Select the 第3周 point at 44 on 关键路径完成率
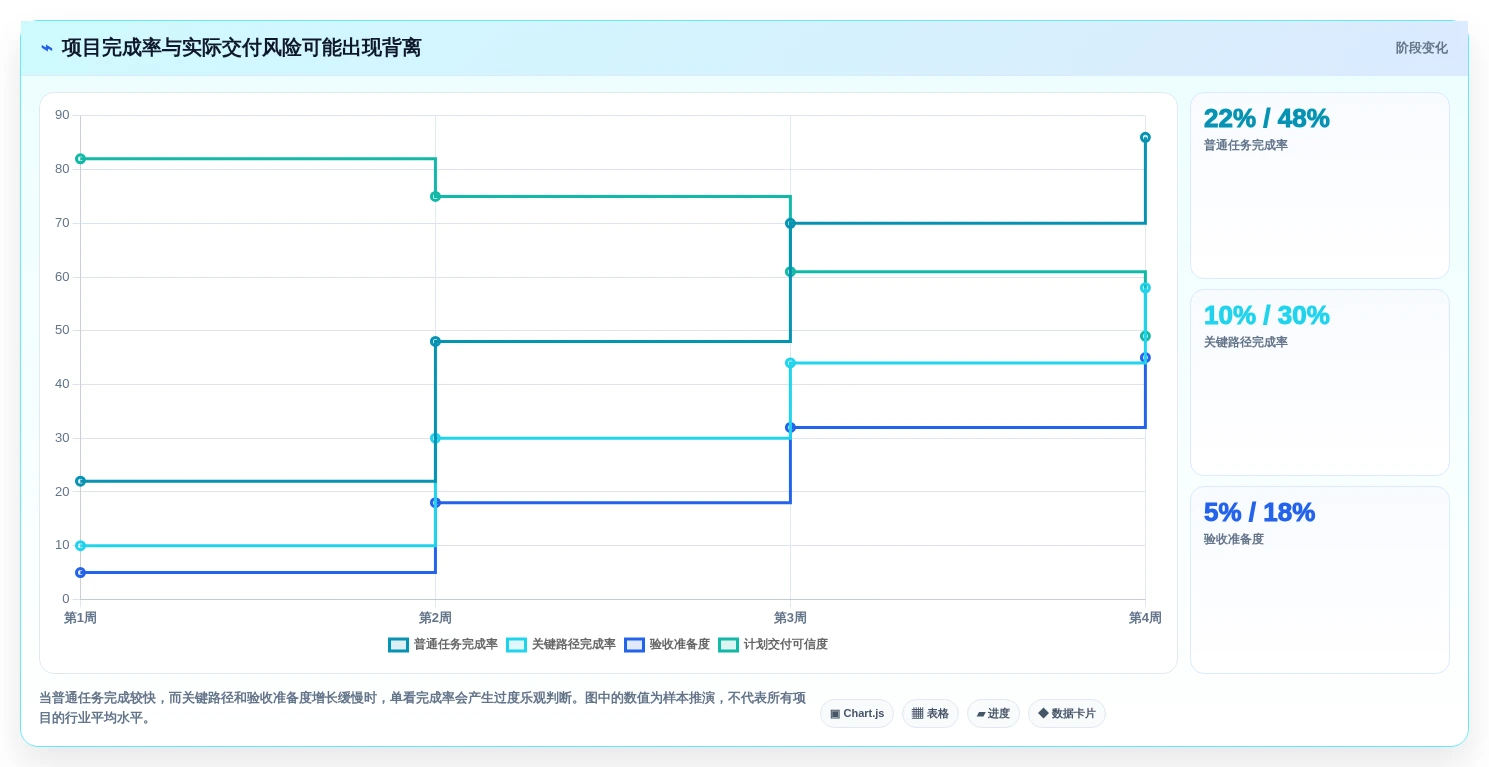Screen dimensions: 1489x767 pyautogui.click(x=790, y=363)
